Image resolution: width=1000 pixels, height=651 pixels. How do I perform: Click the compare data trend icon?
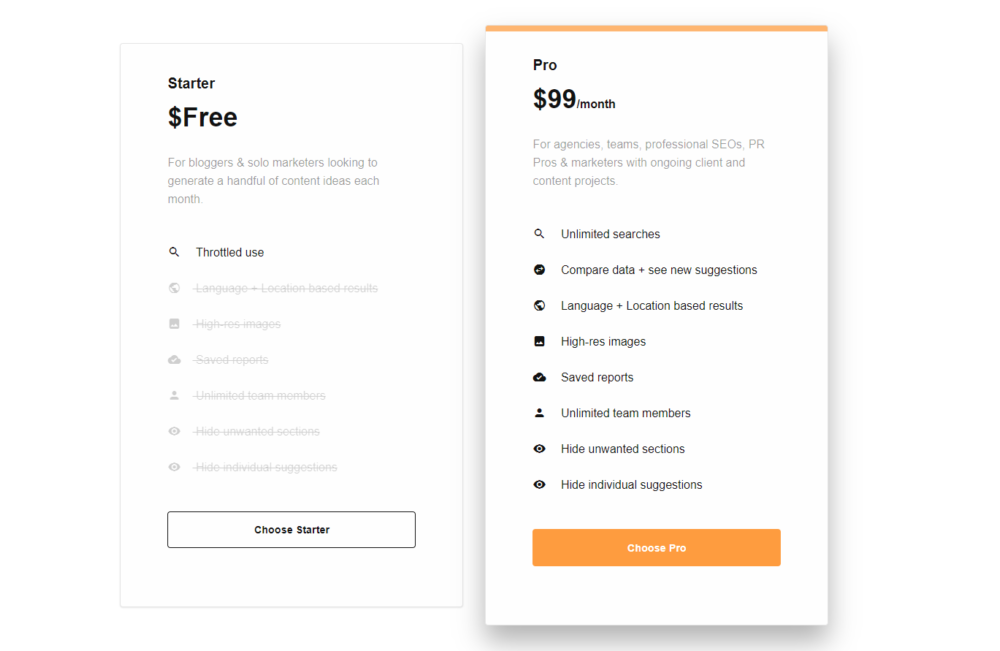pyautogui.click(x=539, y=270)
